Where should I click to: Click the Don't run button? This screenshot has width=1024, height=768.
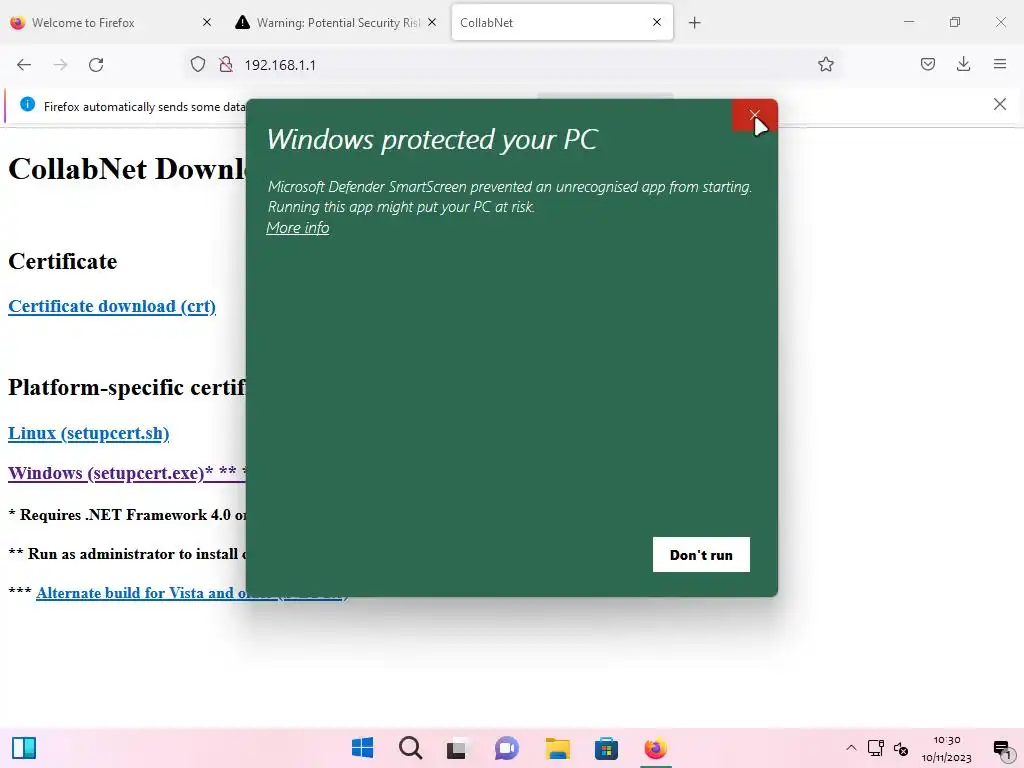coord(701,554)
